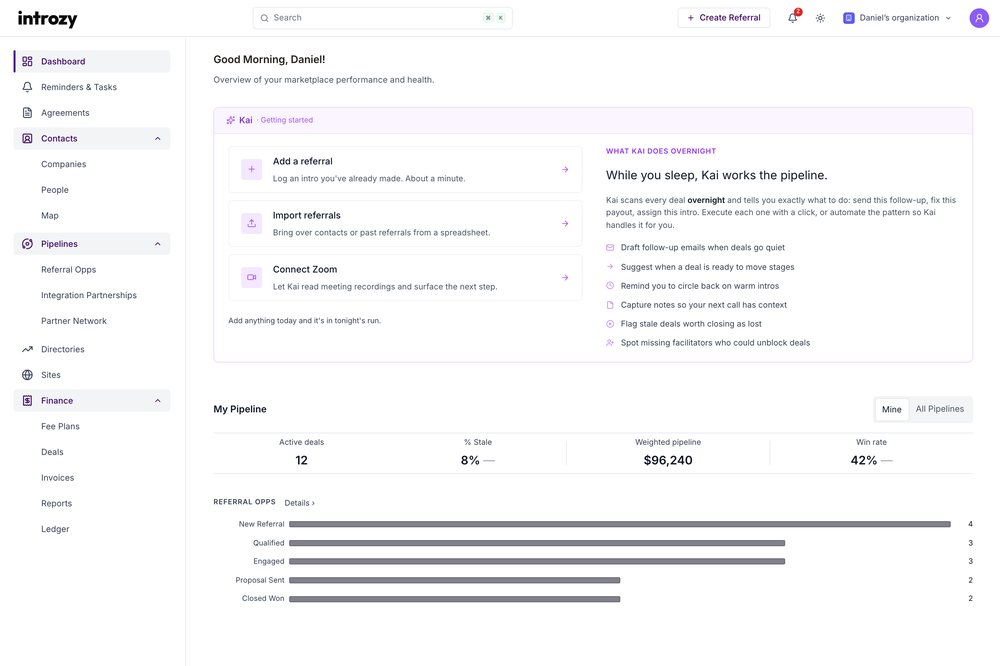The height and width of the screenshot is (666, 1000).
Task: Click the search magnifier icon
Action: pyautogui.click(x=265, y=18)
